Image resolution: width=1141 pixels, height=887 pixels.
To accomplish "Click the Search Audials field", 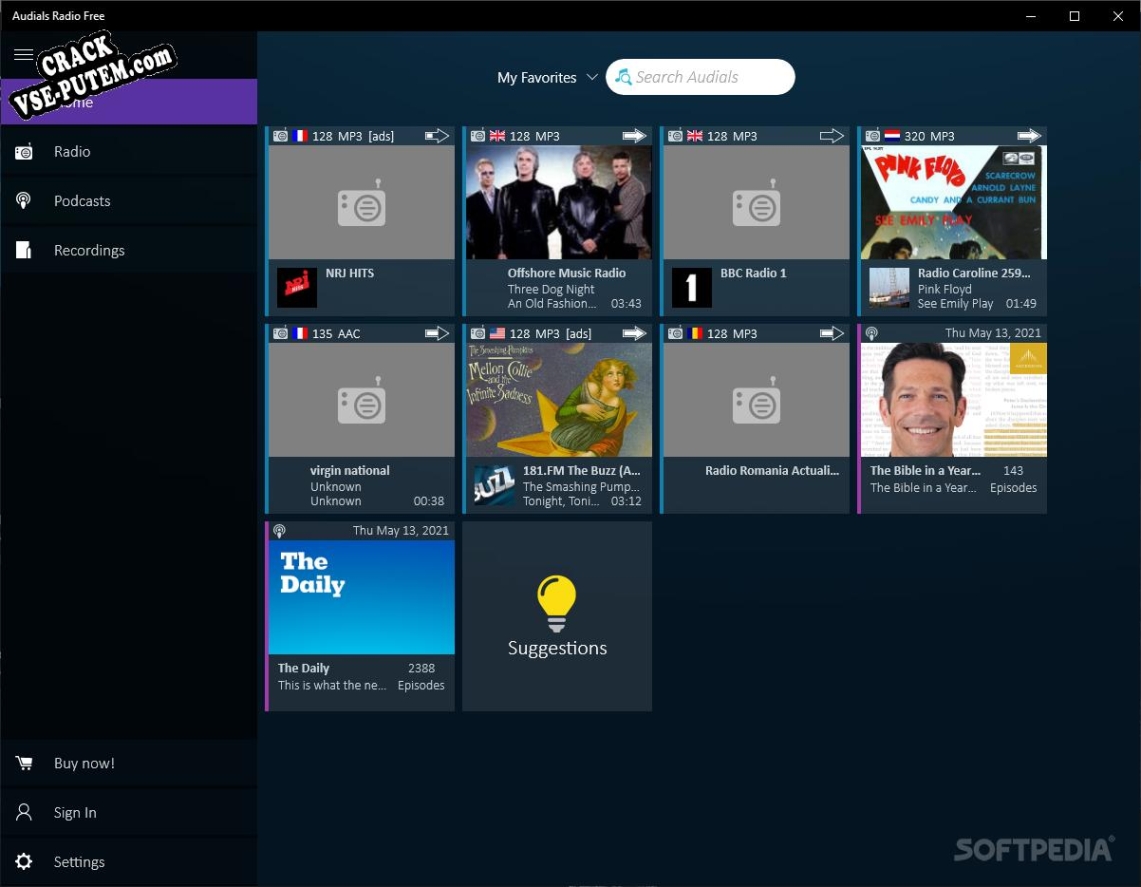I will pyautogui.click(x=700, y=77).
